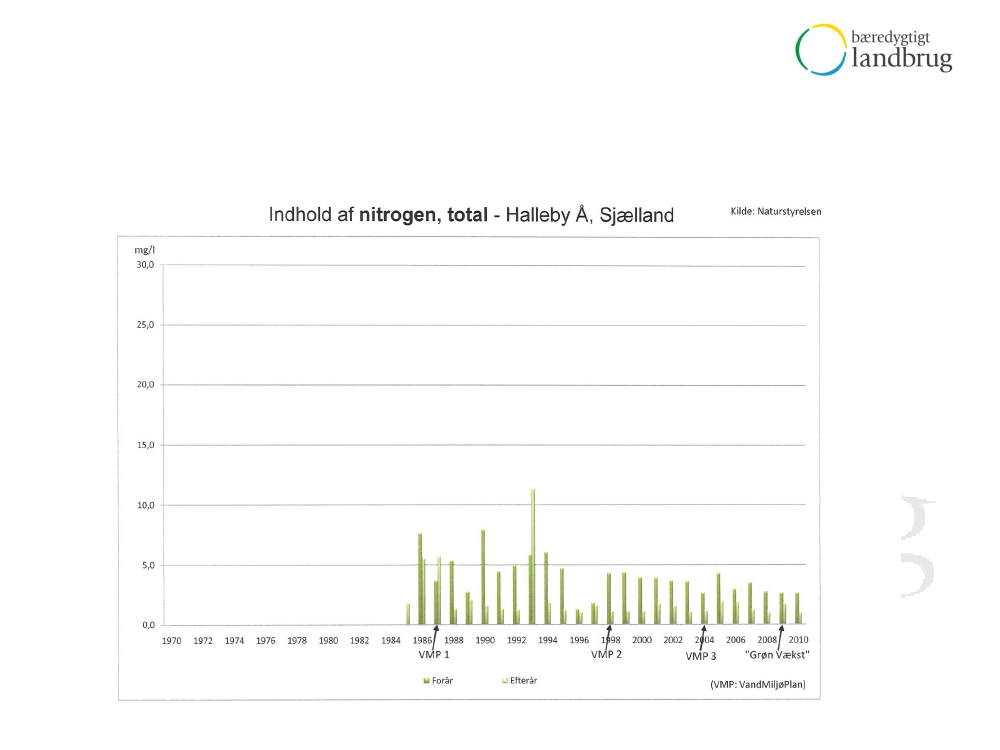The image size is (1000, 750).
Task: Select the tallest bar near 1993
Action: click(533, 556)
